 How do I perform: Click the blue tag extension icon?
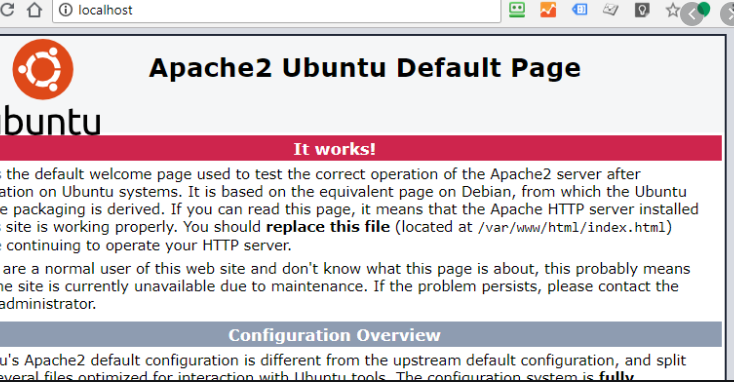tap(580, 9)
